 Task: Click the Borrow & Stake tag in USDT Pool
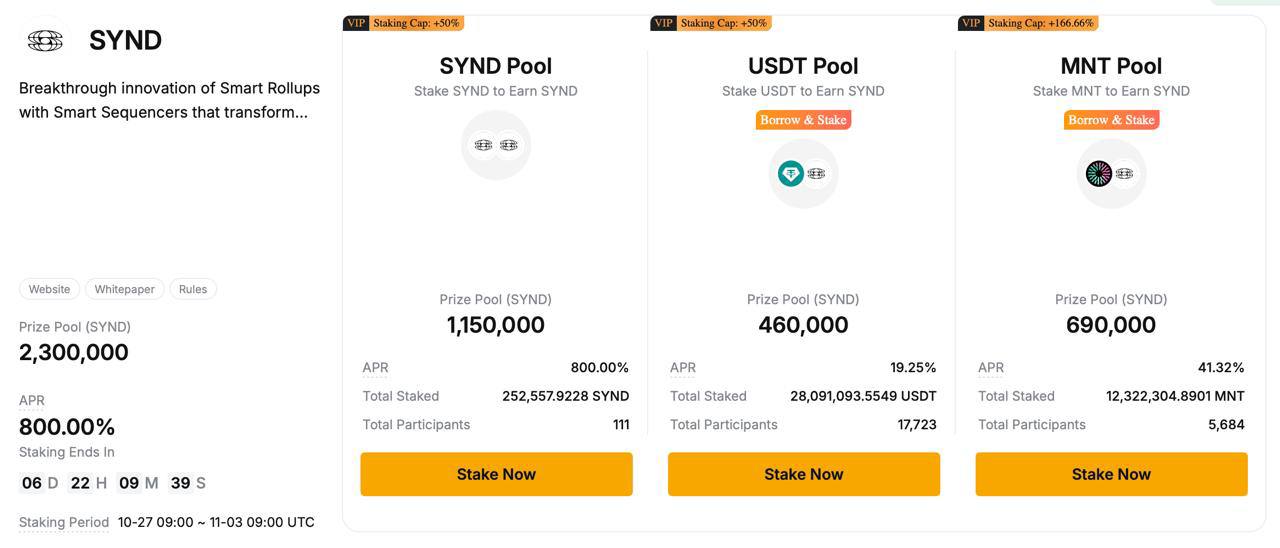point(803,120)
